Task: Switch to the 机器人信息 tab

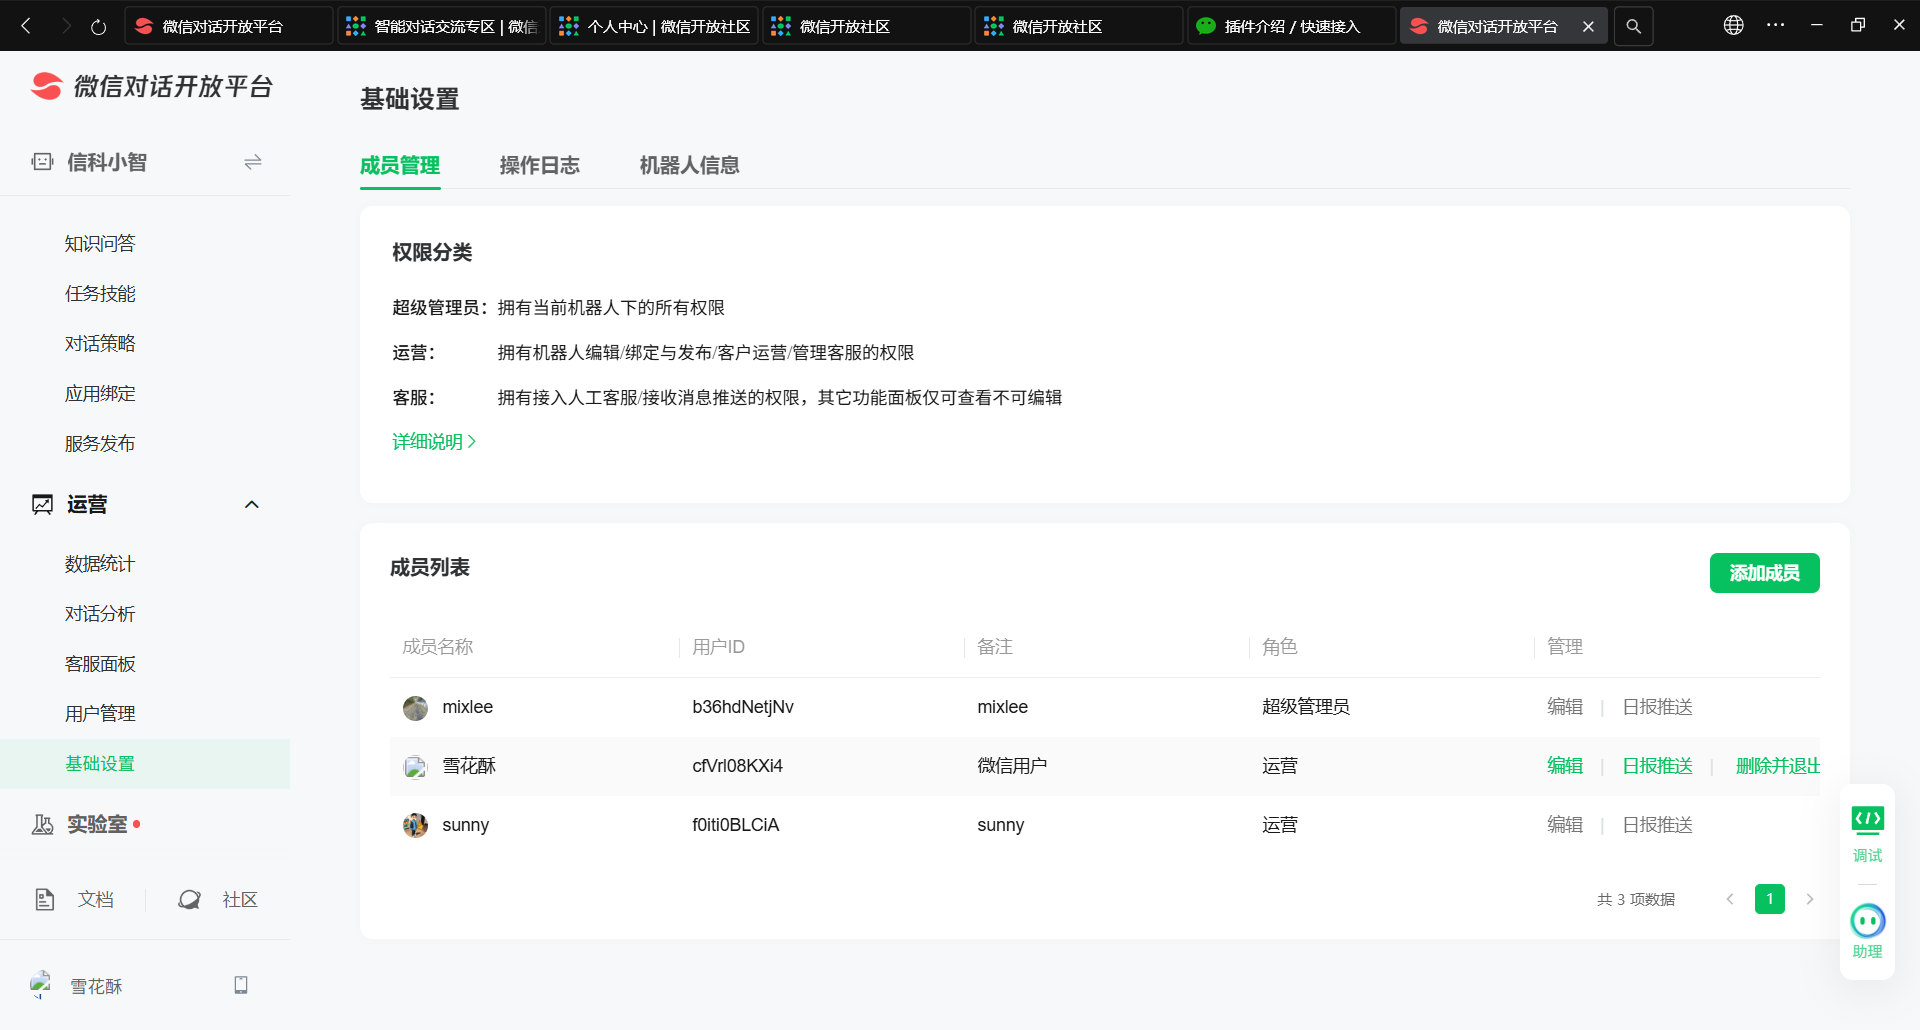Action: 690,165
